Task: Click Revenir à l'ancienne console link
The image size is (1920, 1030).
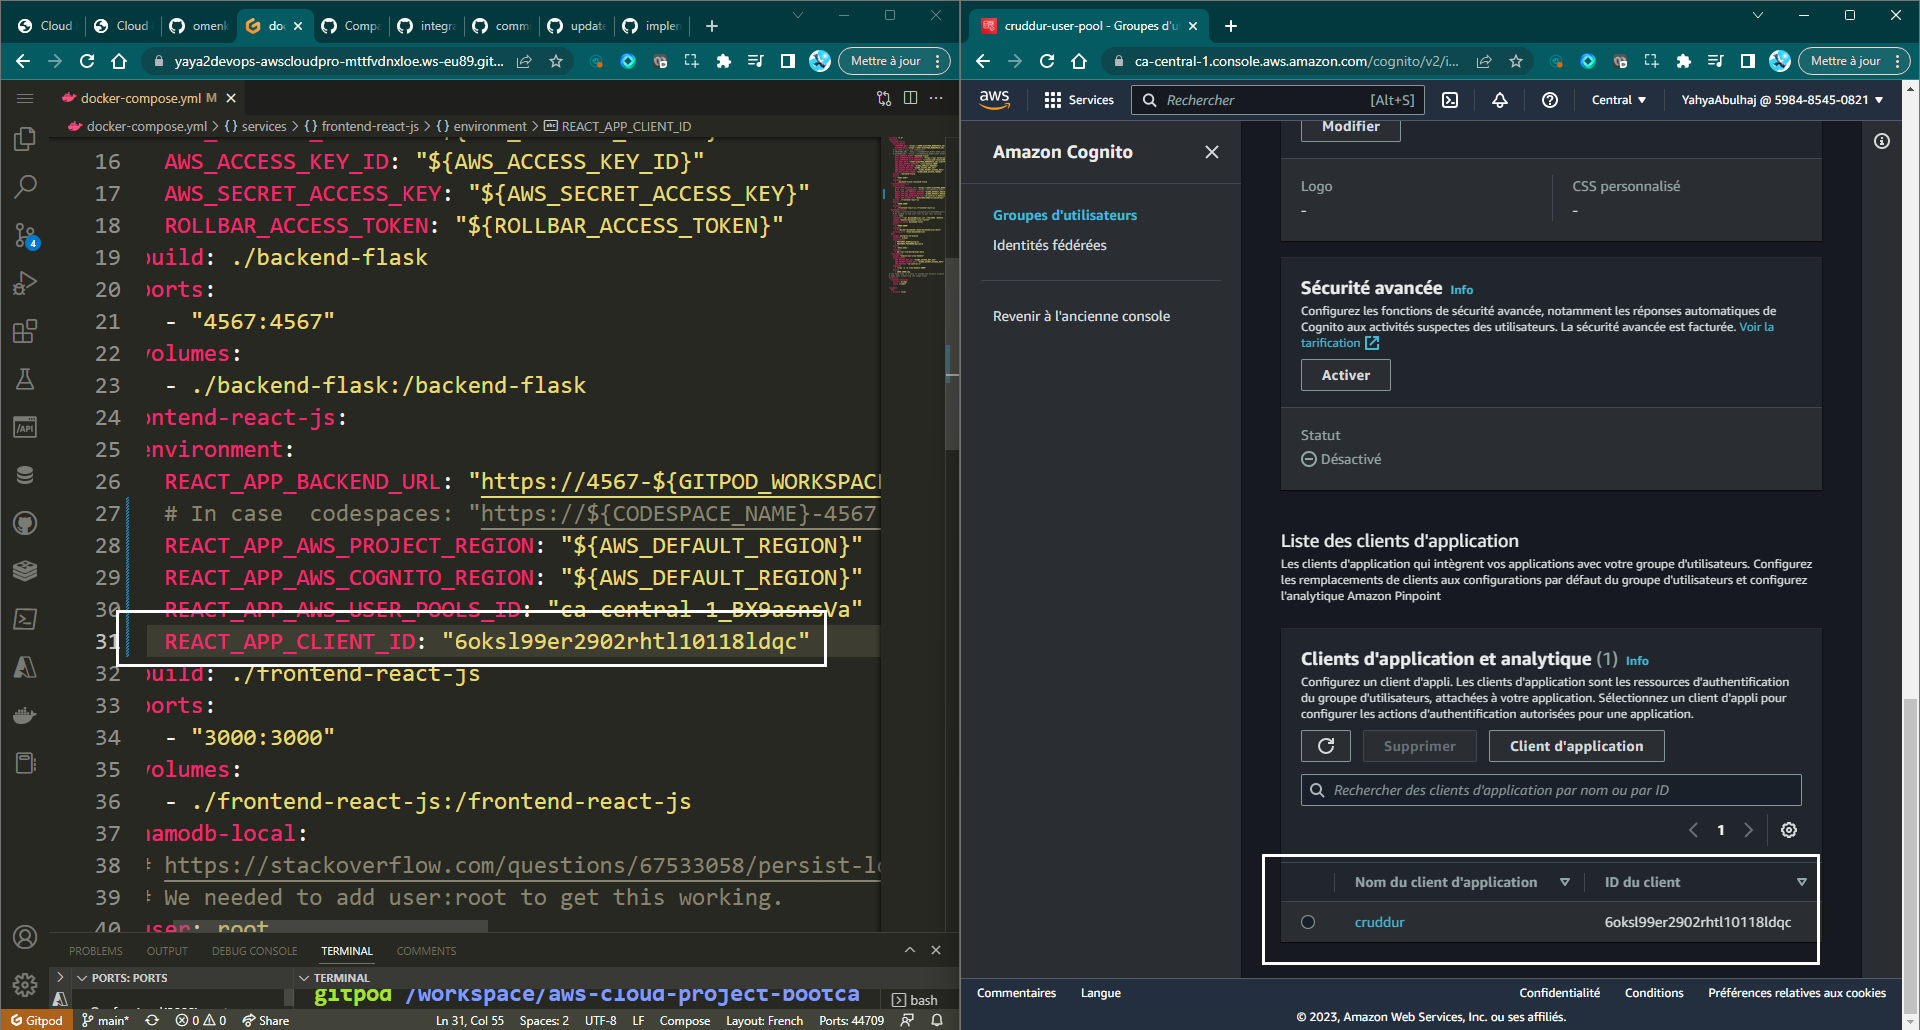Action: pos(1081,316)
